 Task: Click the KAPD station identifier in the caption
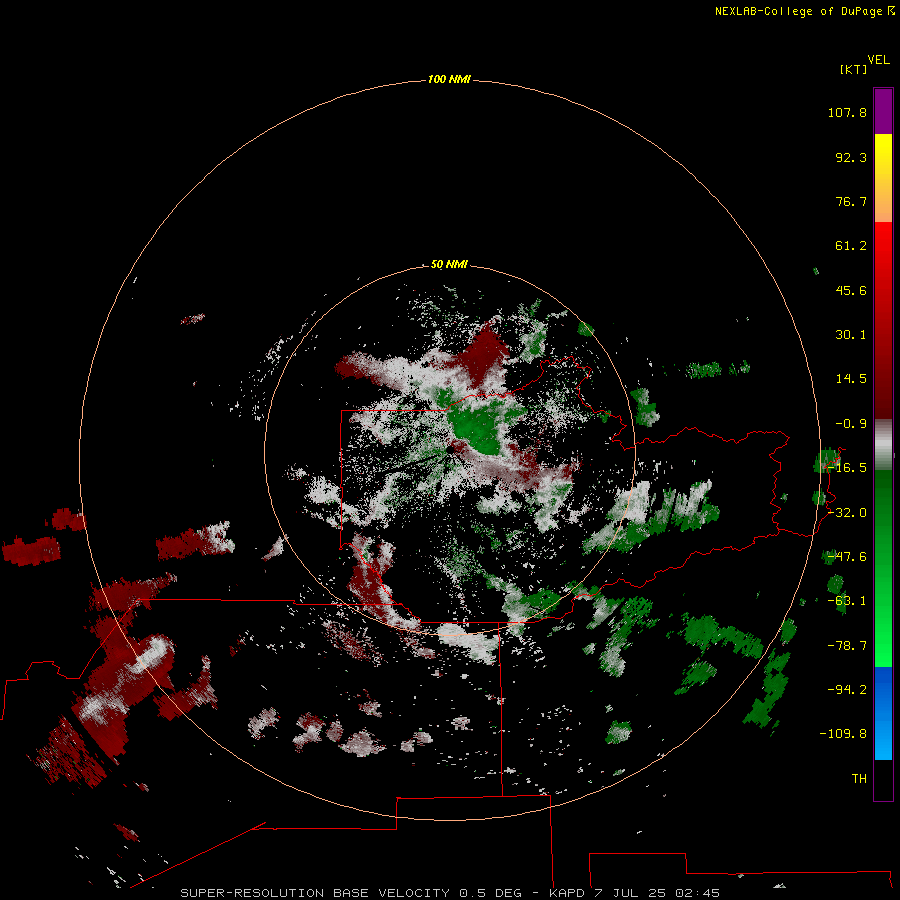[568, 893]
